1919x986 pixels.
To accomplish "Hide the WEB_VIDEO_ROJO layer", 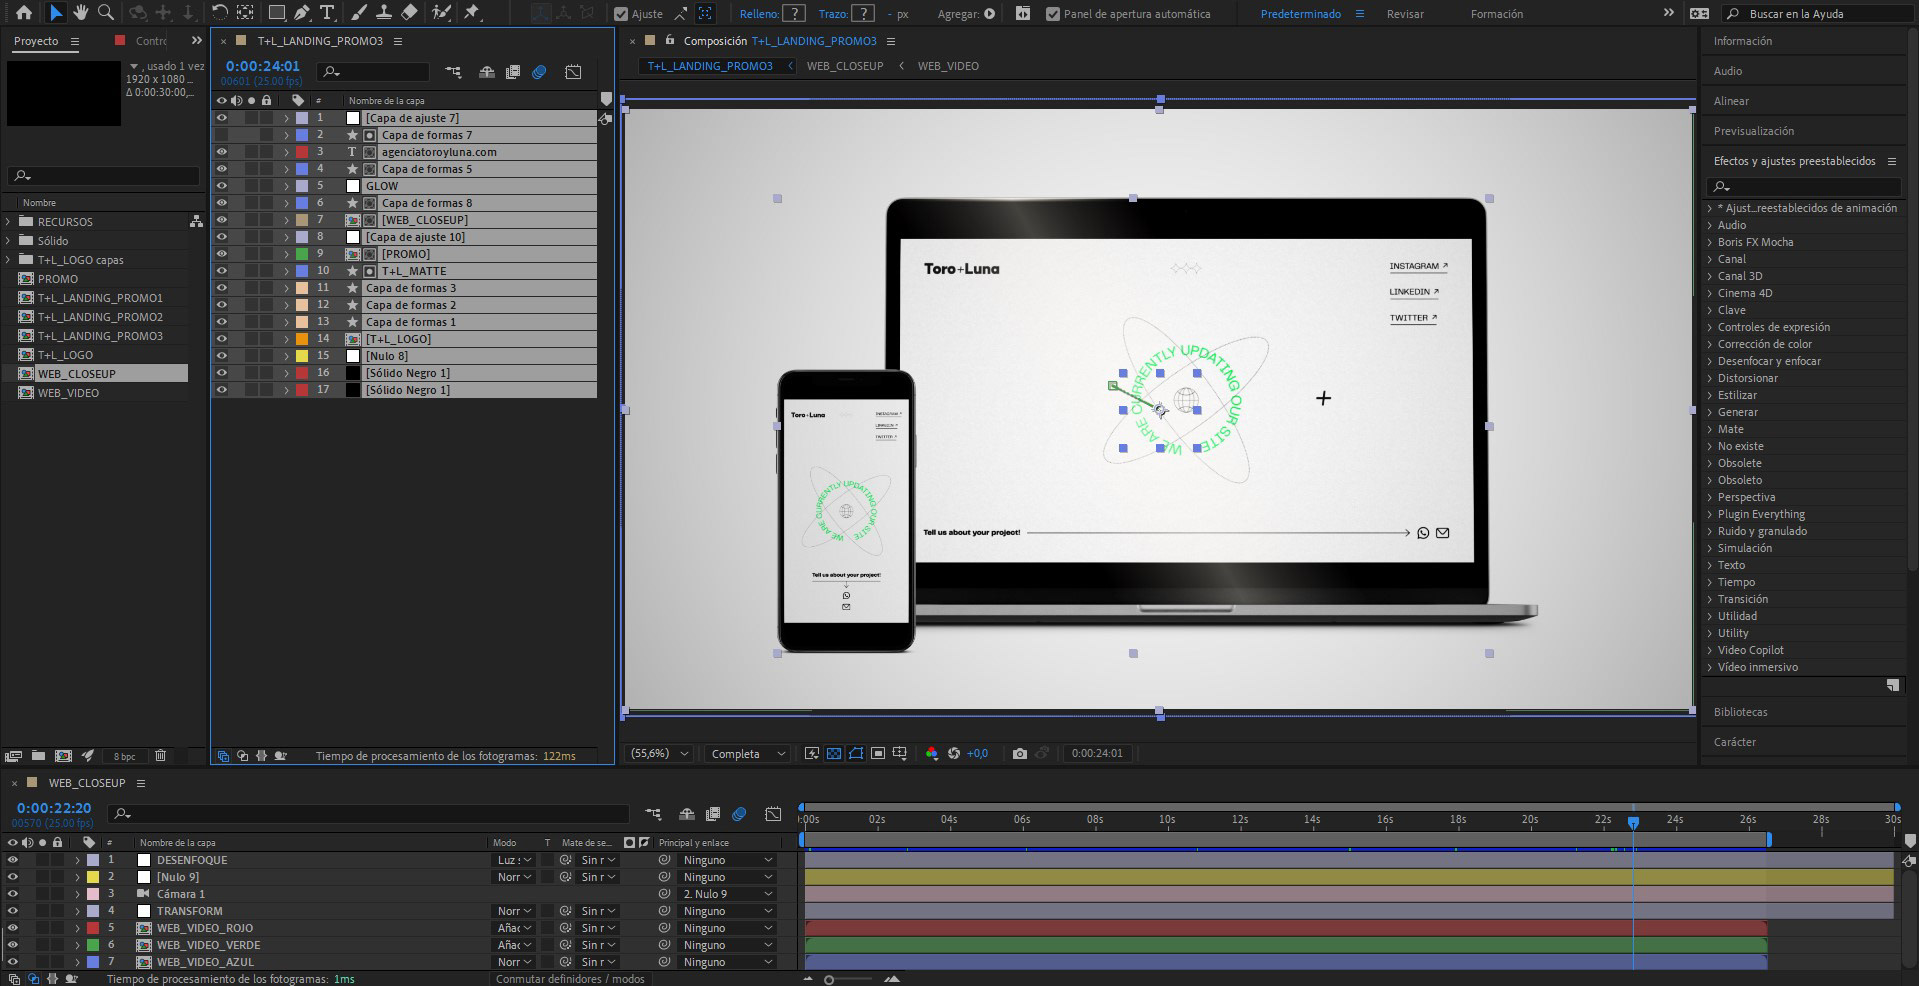I will tap(13, 928).
